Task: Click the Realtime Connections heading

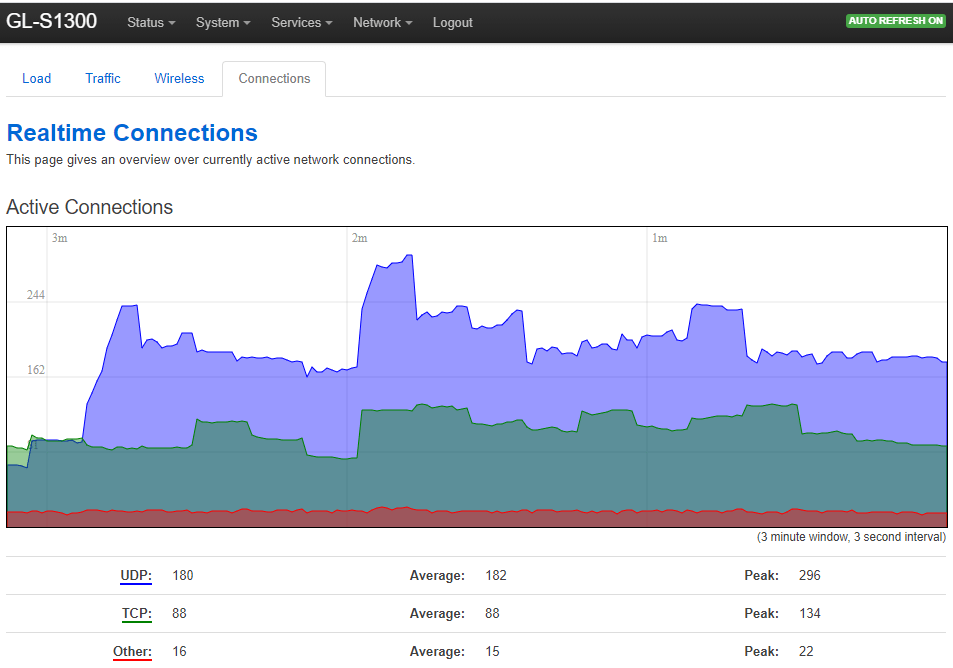Action: coord(132,133)
